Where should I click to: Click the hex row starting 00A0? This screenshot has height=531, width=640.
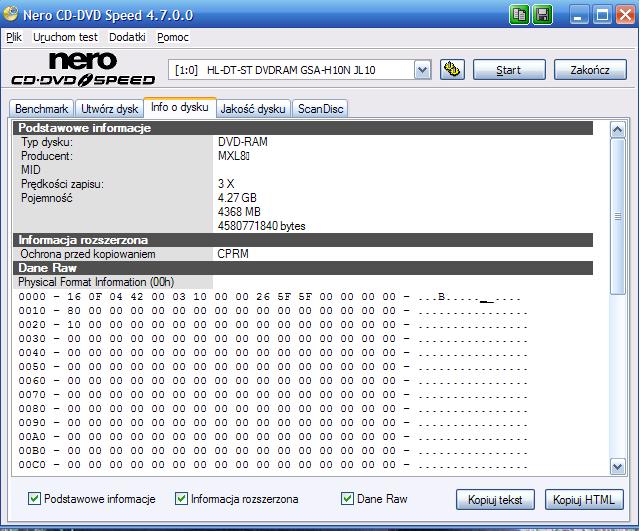point(273,437)
